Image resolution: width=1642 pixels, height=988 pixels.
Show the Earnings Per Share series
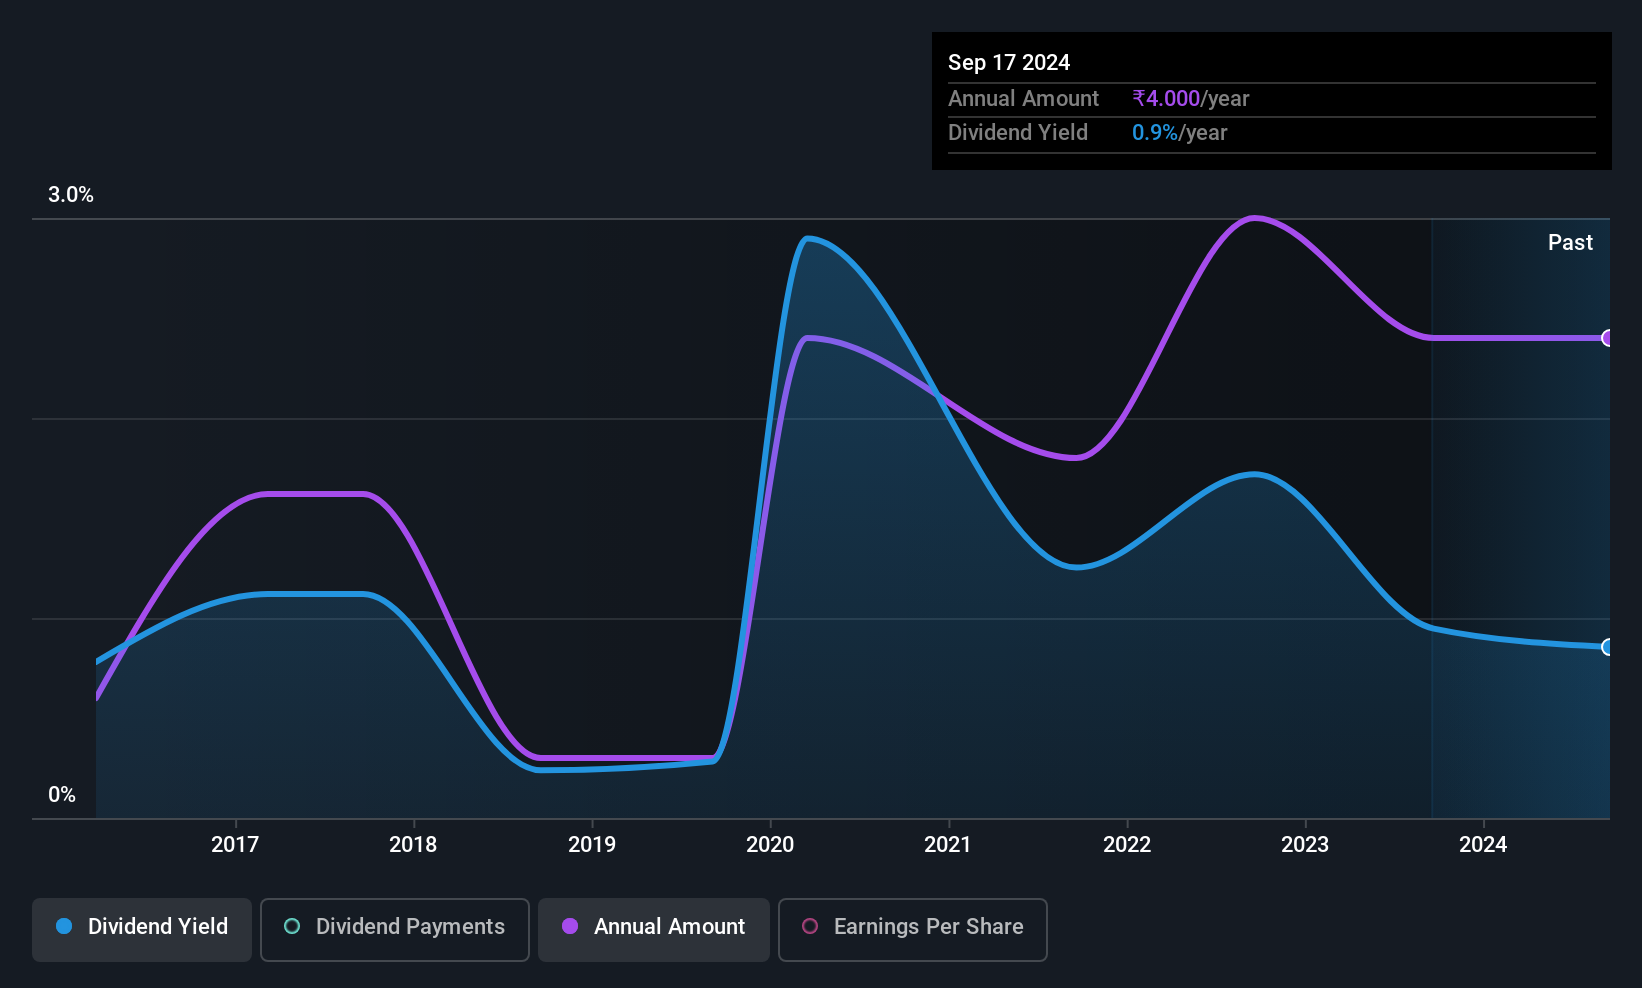click(912, 927)
